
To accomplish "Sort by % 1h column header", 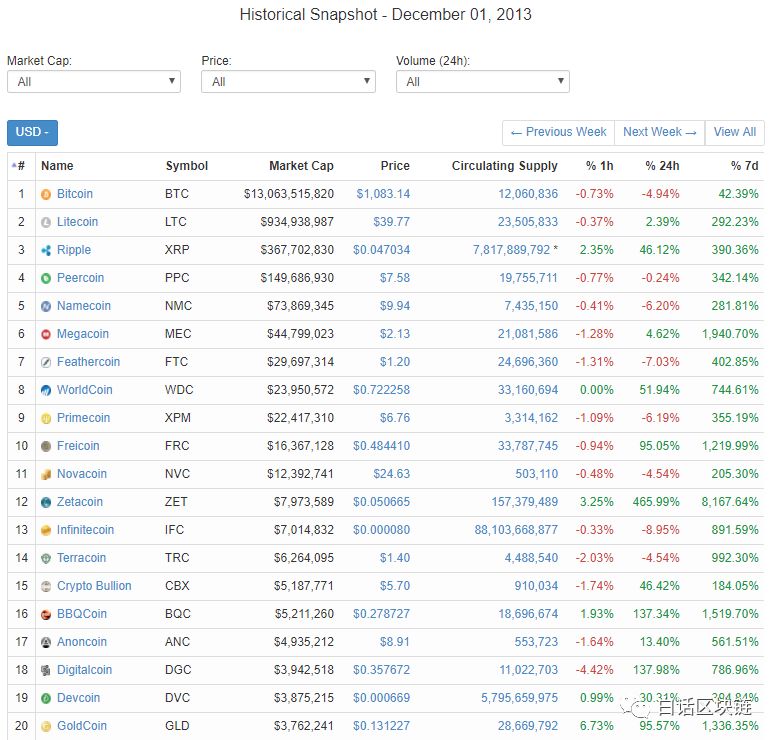I will coord(599,166).
